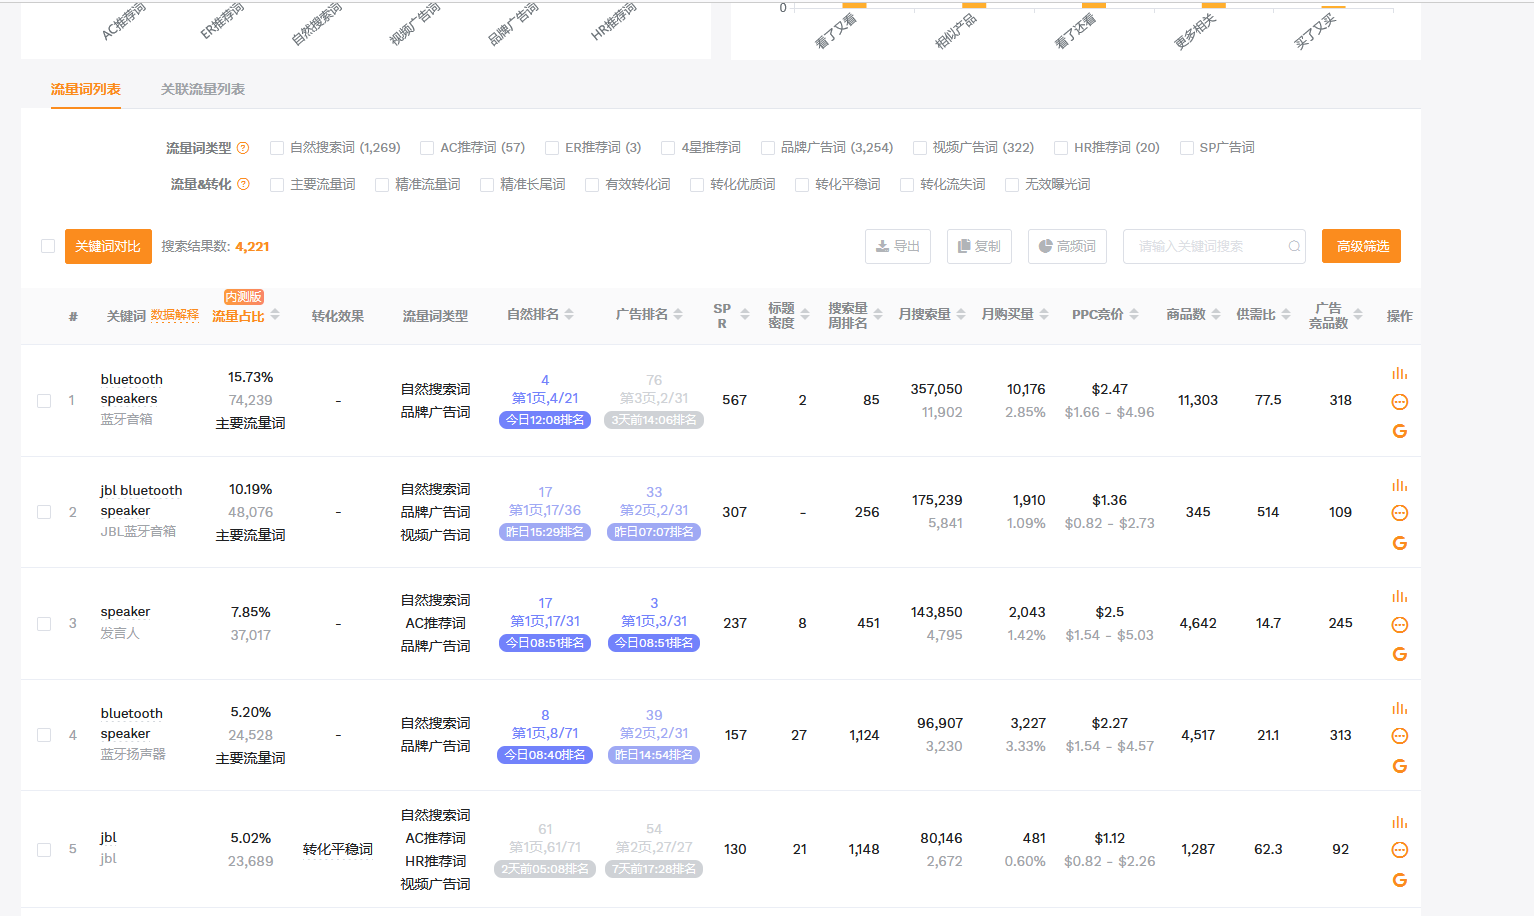Image resolution: width=1534 pixels, height=916 pixels.
Task: Click help icon beside 流量&转化
Action: pos(245,183)
